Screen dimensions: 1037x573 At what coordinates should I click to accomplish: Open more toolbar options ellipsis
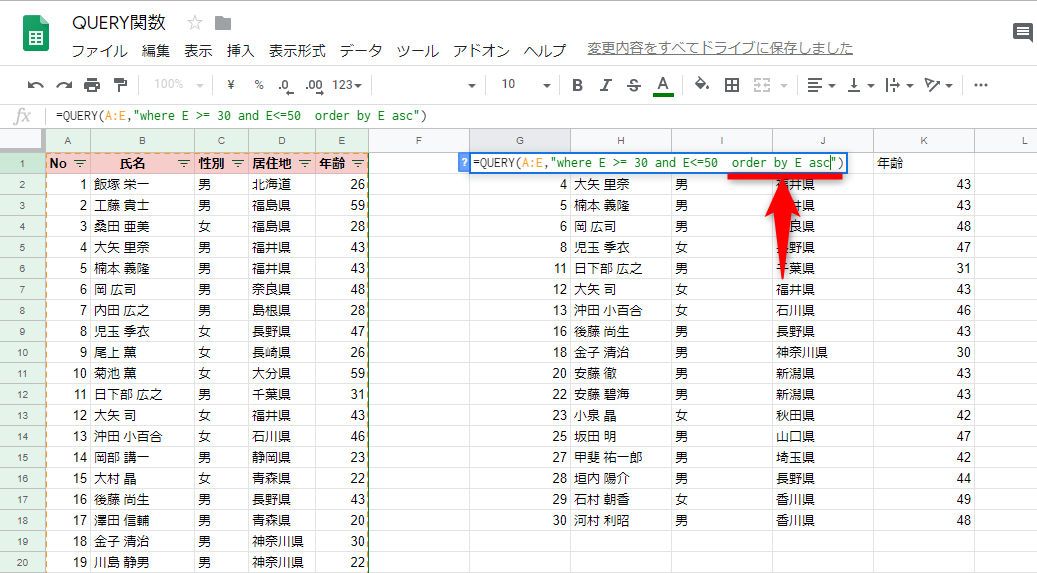pyautogui.click(x=981, y=85)
